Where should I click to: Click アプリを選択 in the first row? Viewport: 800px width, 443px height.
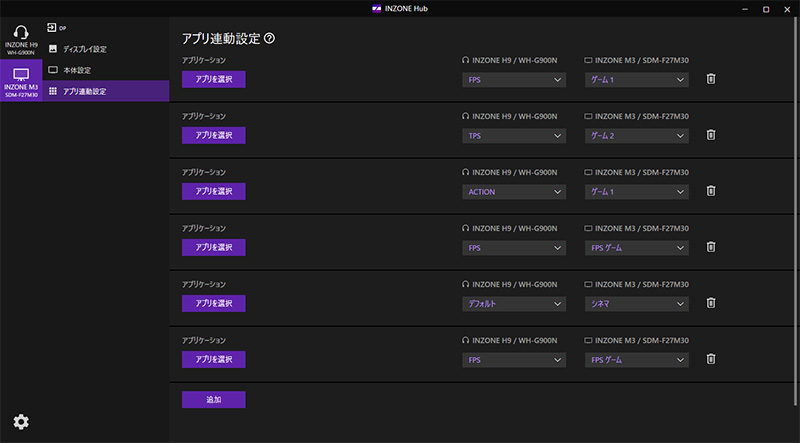pyautogui.click(x=213, y=79)
